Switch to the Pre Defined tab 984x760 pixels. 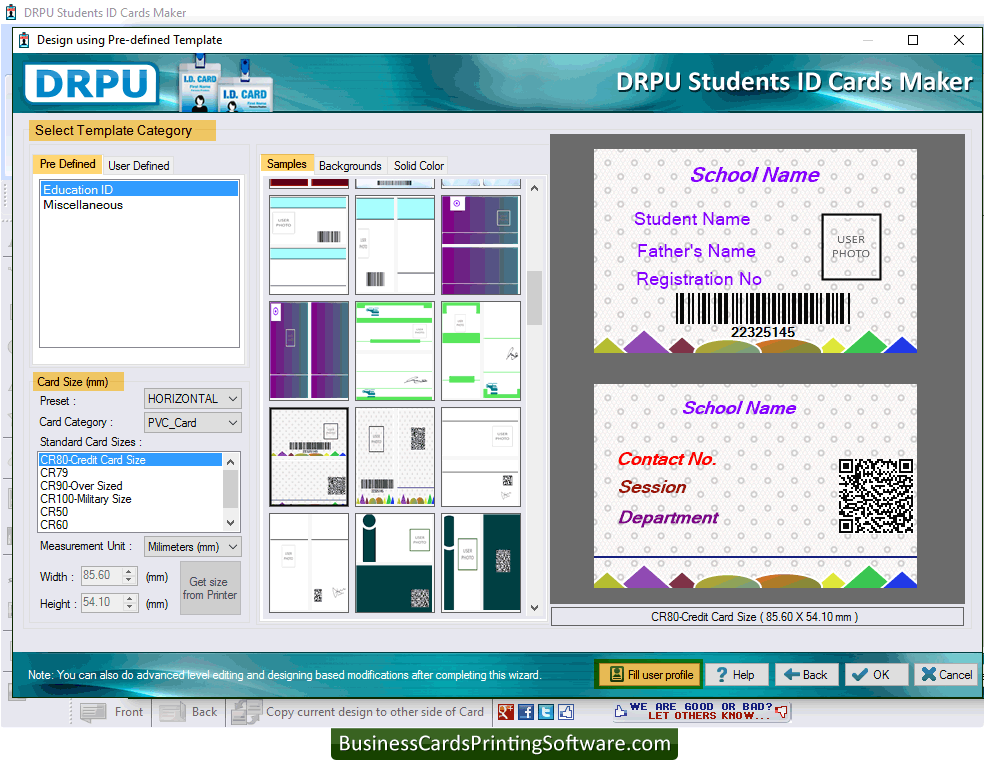point(67,164)
